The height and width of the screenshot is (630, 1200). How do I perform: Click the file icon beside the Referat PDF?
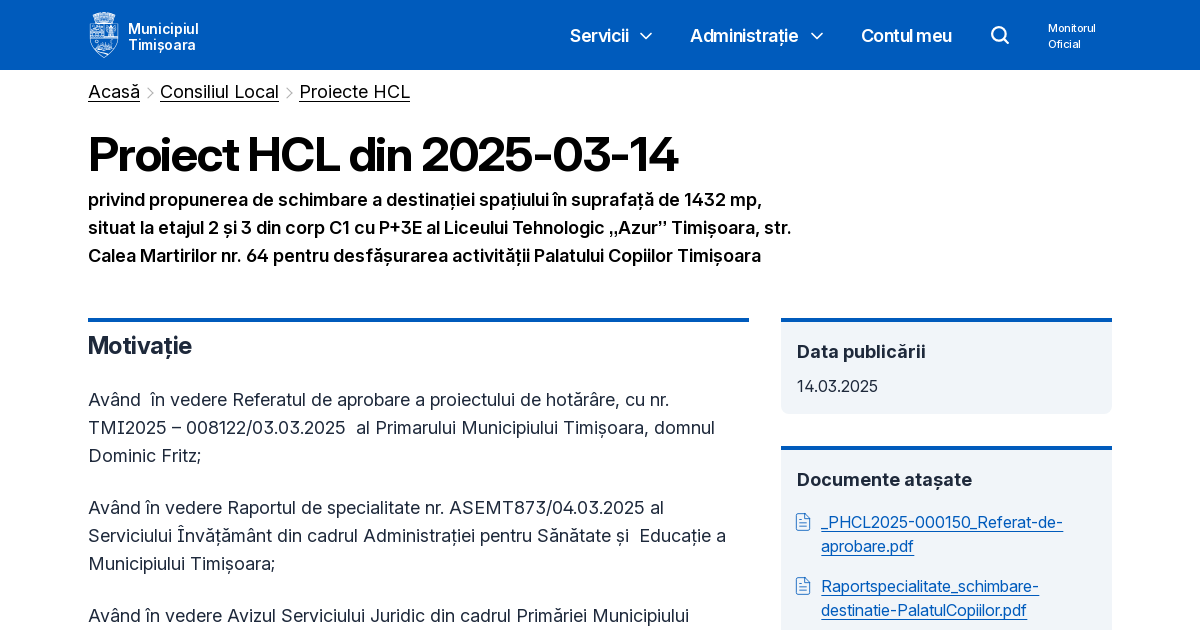click(803, 521)
